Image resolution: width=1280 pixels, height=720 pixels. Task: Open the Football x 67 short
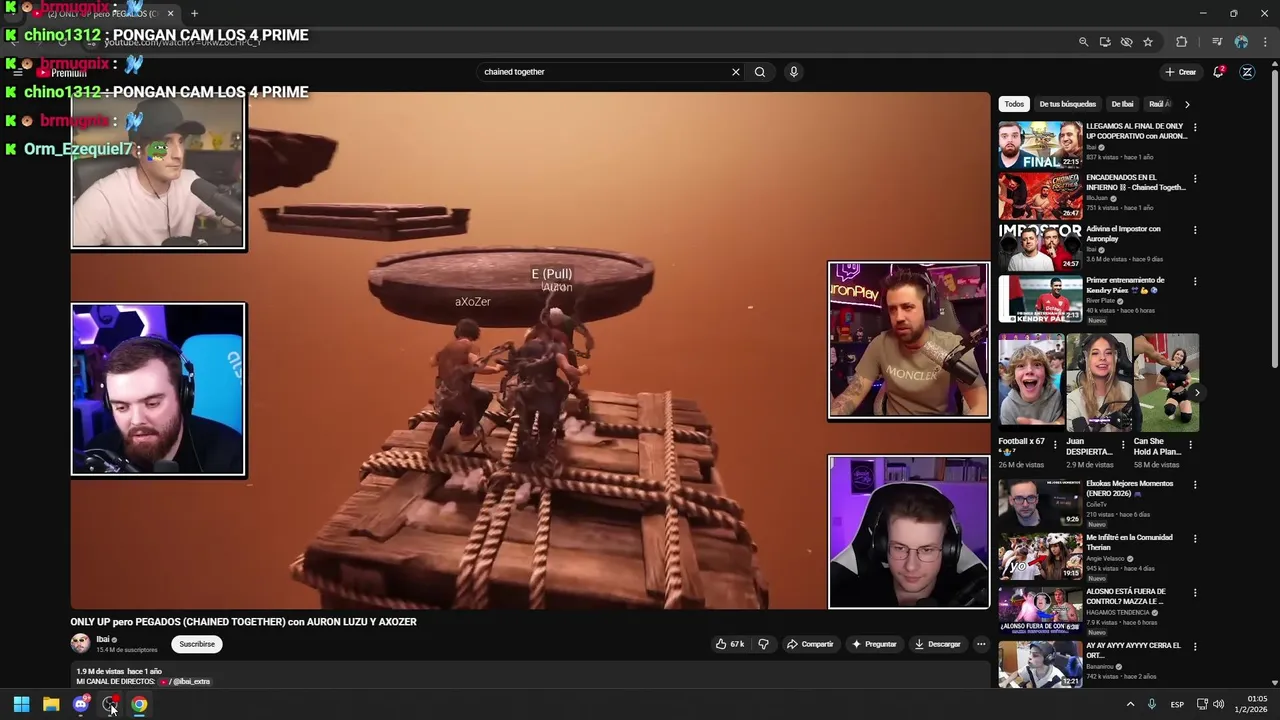pos(1031,383)
